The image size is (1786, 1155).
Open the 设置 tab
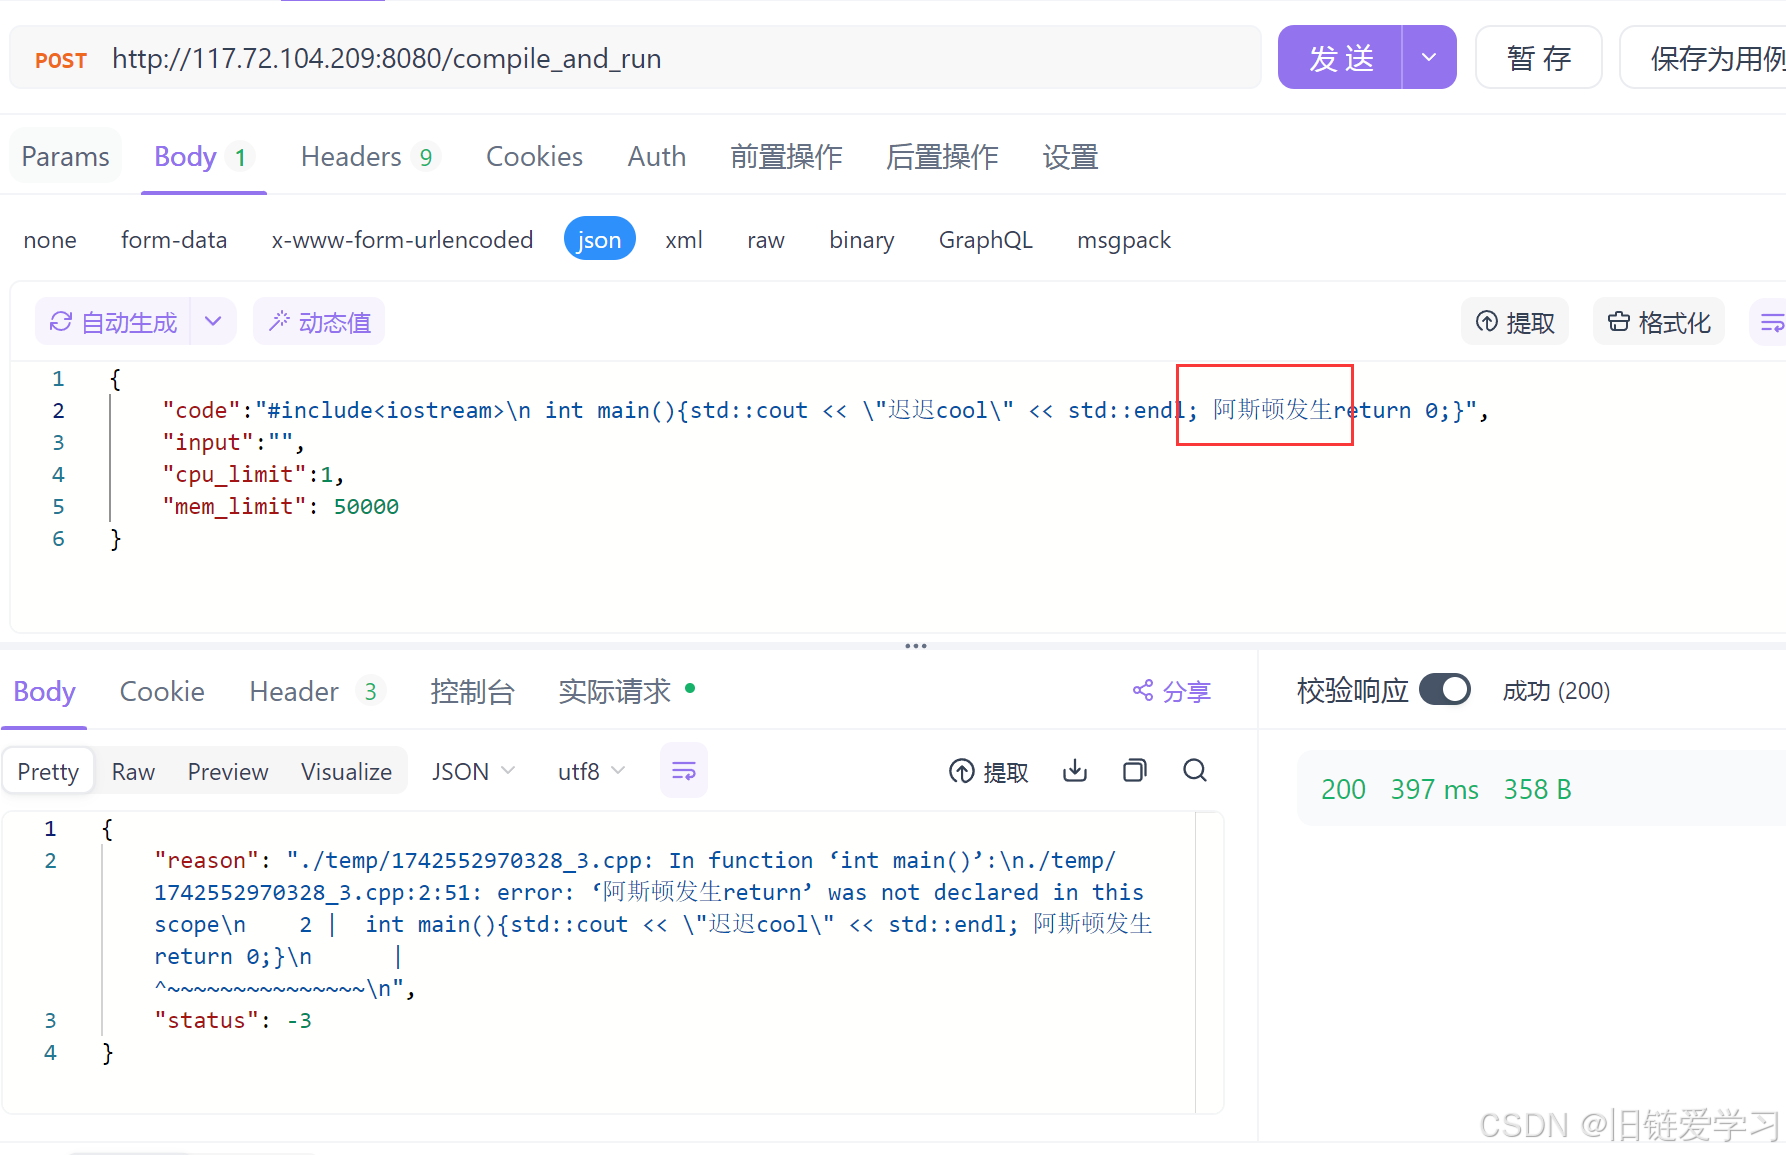1071,157
